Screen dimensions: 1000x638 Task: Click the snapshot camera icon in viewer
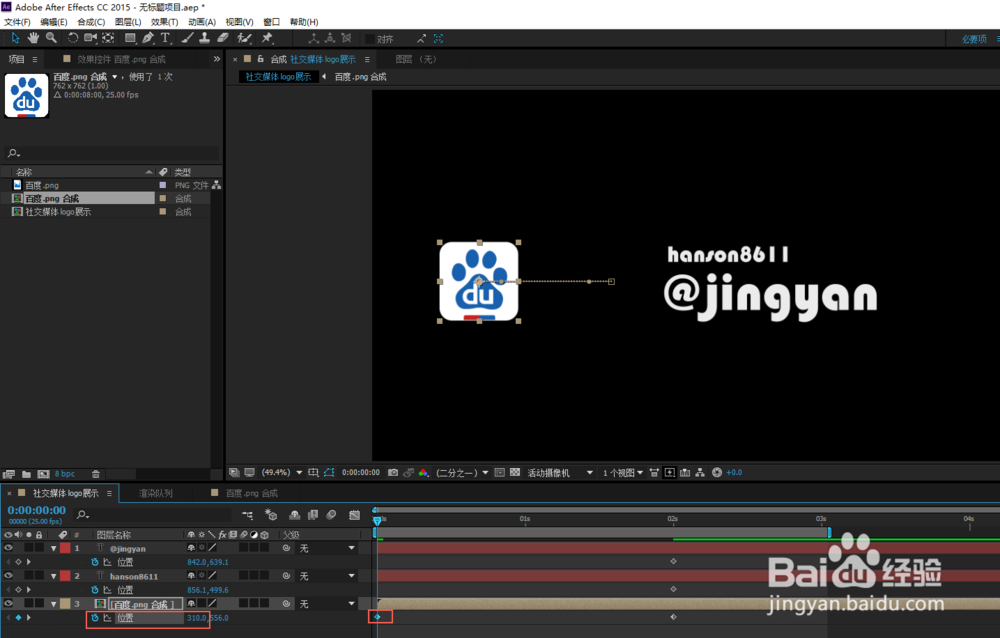[x=393, y=473]
